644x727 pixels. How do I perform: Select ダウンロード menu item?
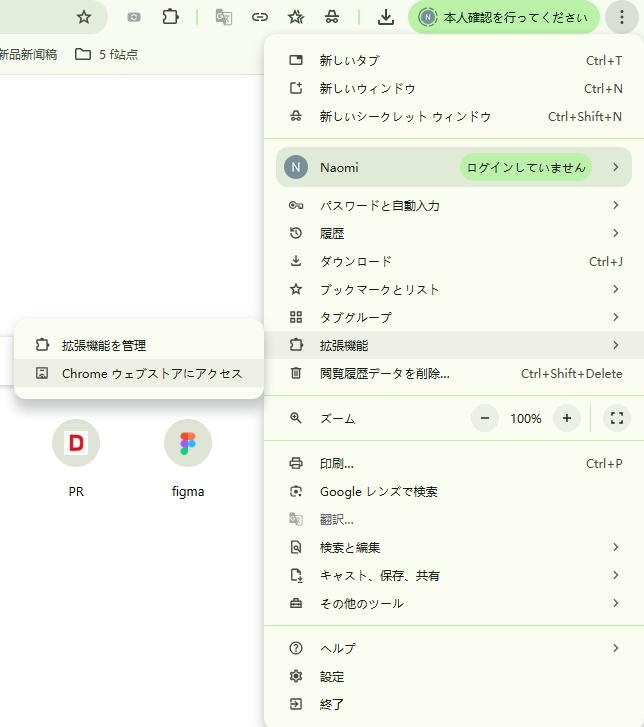click(x=454, y=261)
